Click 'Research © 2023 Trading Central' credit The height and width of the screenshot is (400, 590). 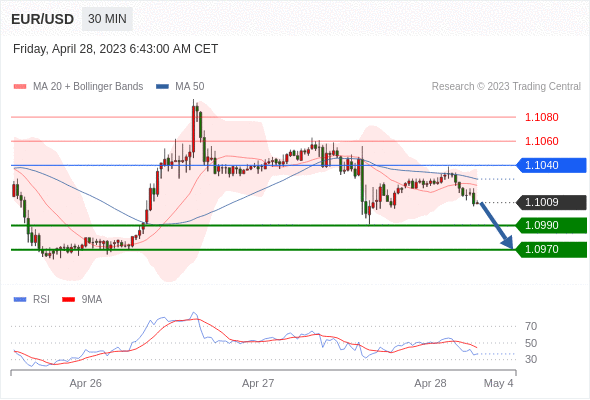[x=506, y=87]
